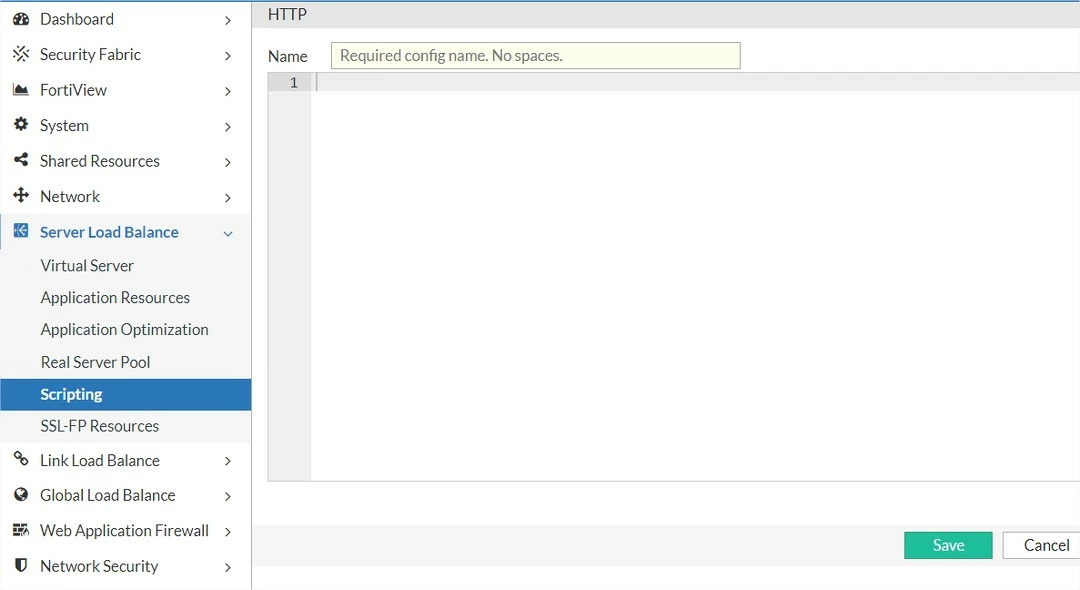
Task: Expand the Network menu chevron
Action: click(x=228, y=198)
